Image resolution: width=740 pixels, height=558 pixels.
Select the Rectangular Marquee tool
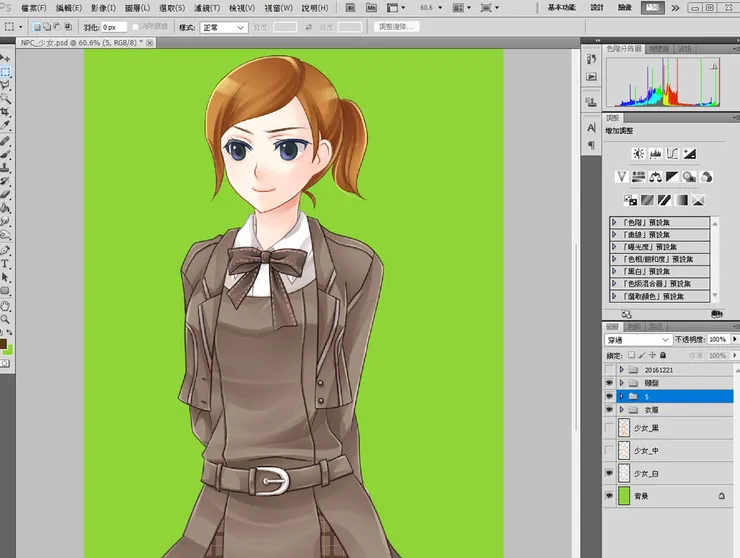click(5, 72)
